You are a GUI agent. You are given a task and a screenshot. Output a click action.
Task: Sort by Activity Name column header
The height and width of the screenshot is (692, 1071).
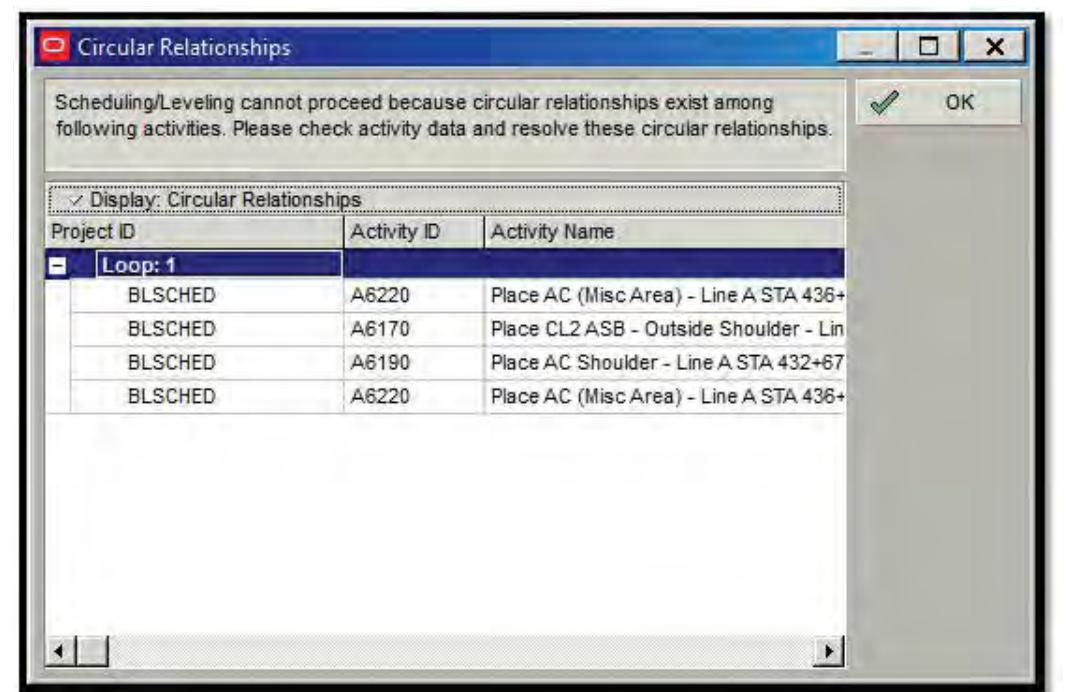click(665, 232)
